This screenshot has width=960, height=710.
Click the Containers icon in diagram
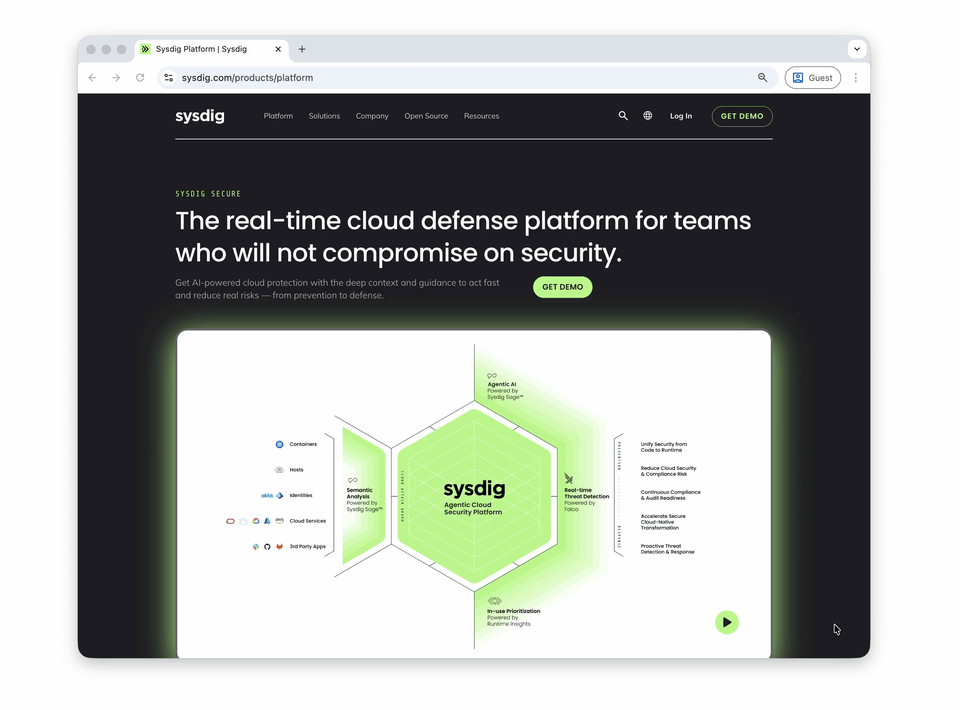pos(279,444)
